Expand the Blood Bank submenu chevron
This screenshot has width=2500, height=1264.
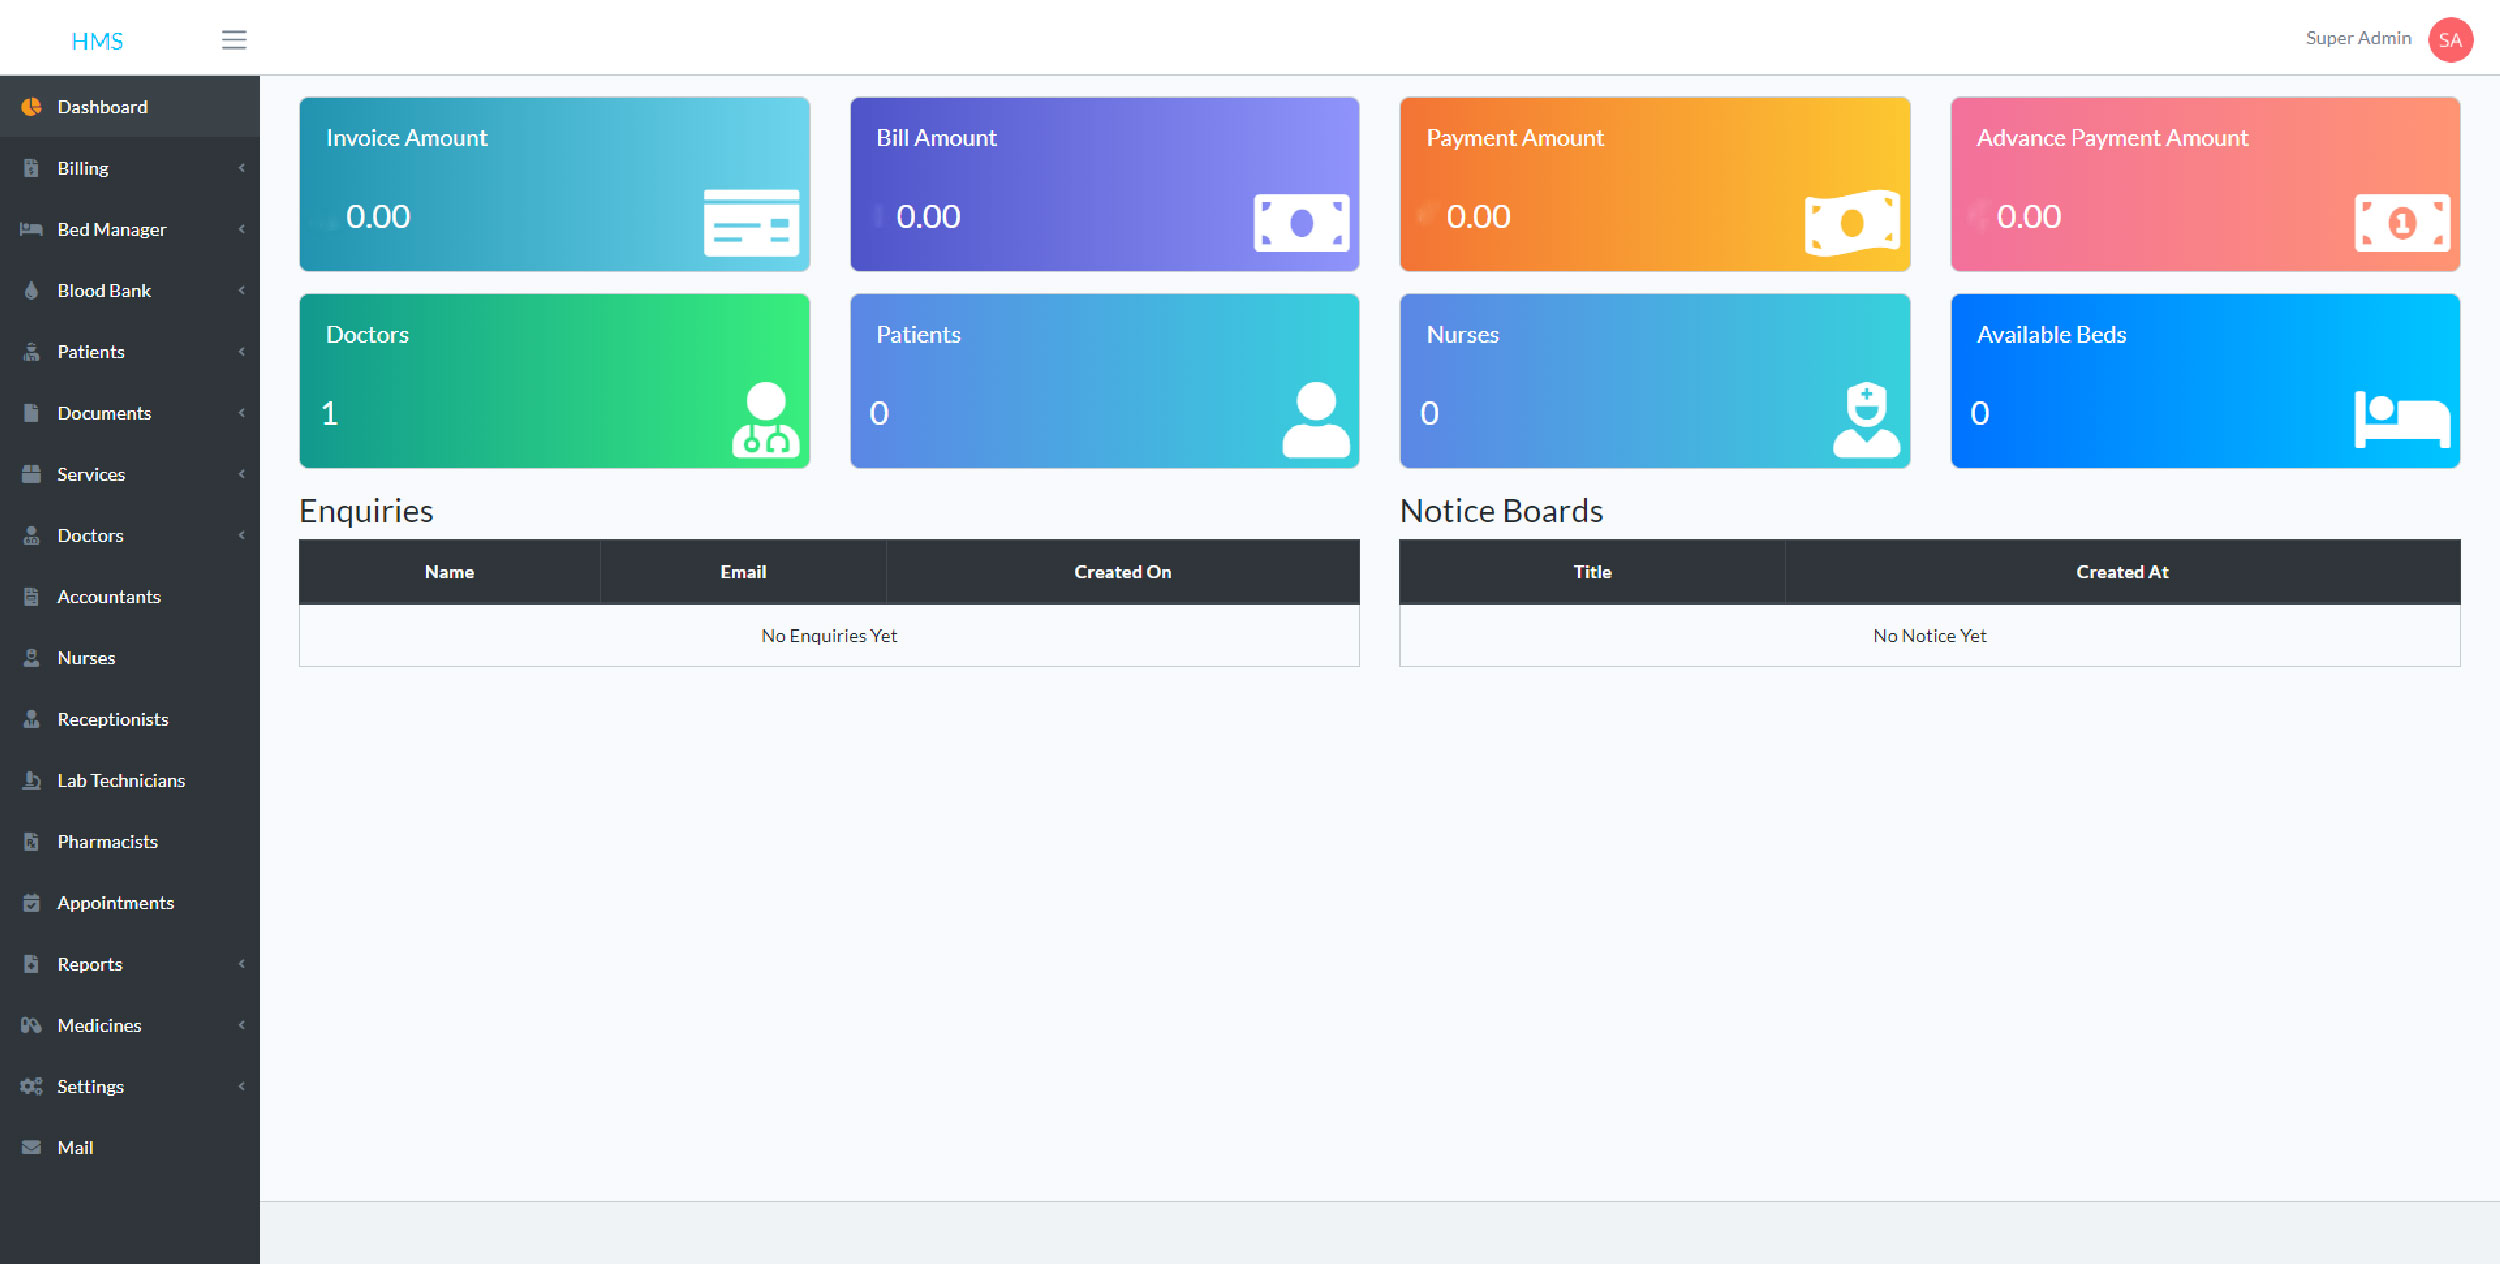point(241,290)
